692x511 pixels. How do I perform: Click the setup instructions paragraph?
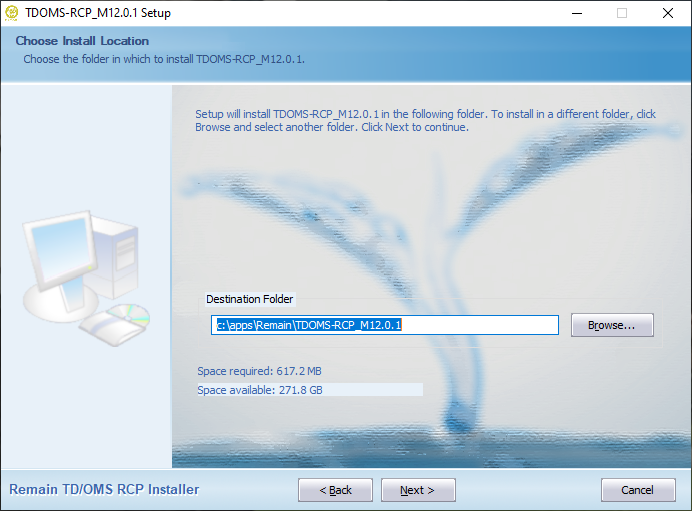[x=425, y=120]
